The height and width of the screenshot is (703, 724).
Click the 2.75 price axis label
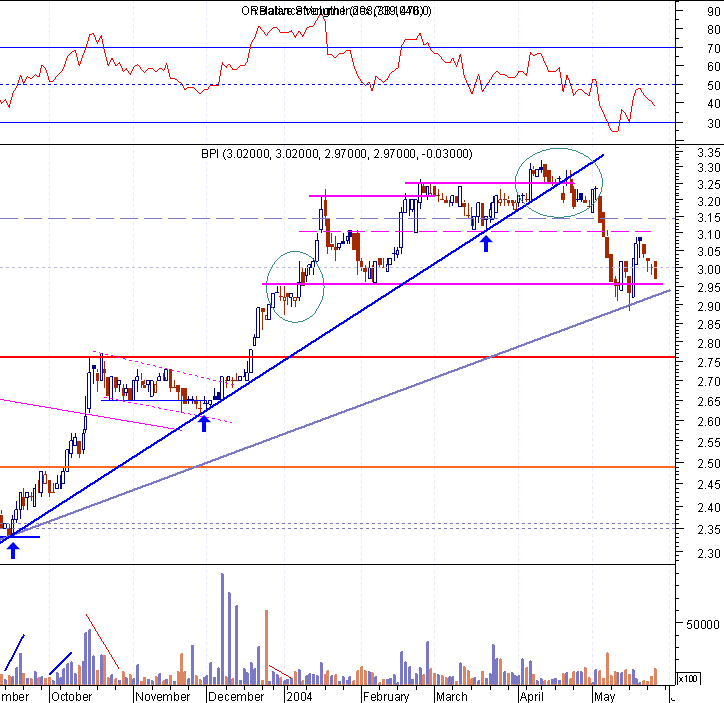pyautogui.click(x=709, y=362)
